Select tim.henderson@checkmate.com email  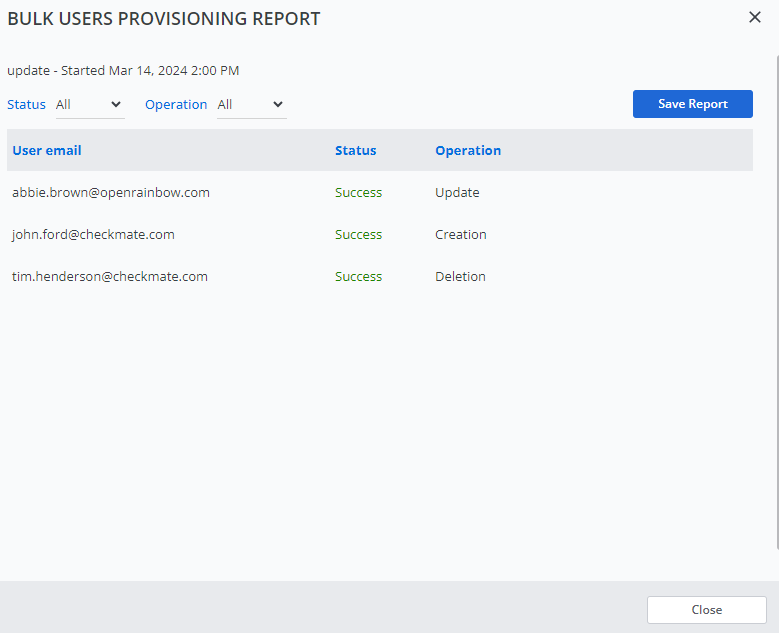pos(110,277)
